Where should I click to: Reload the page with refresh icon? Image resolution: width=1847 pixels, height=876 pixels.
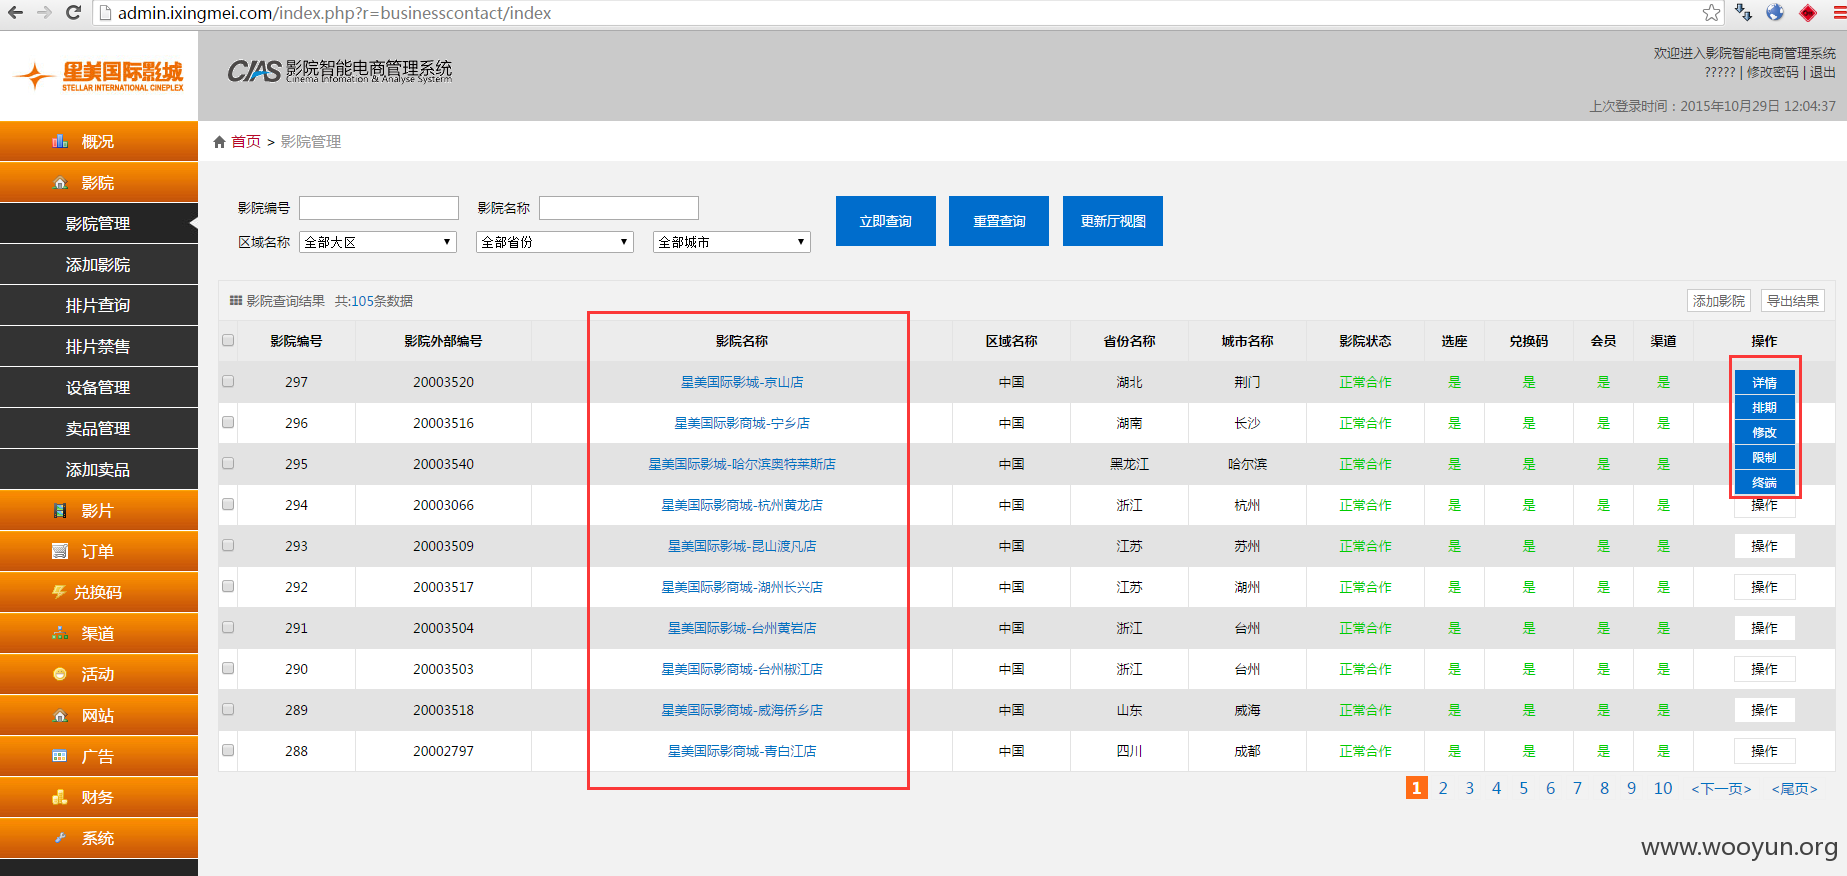coord(73,12)
